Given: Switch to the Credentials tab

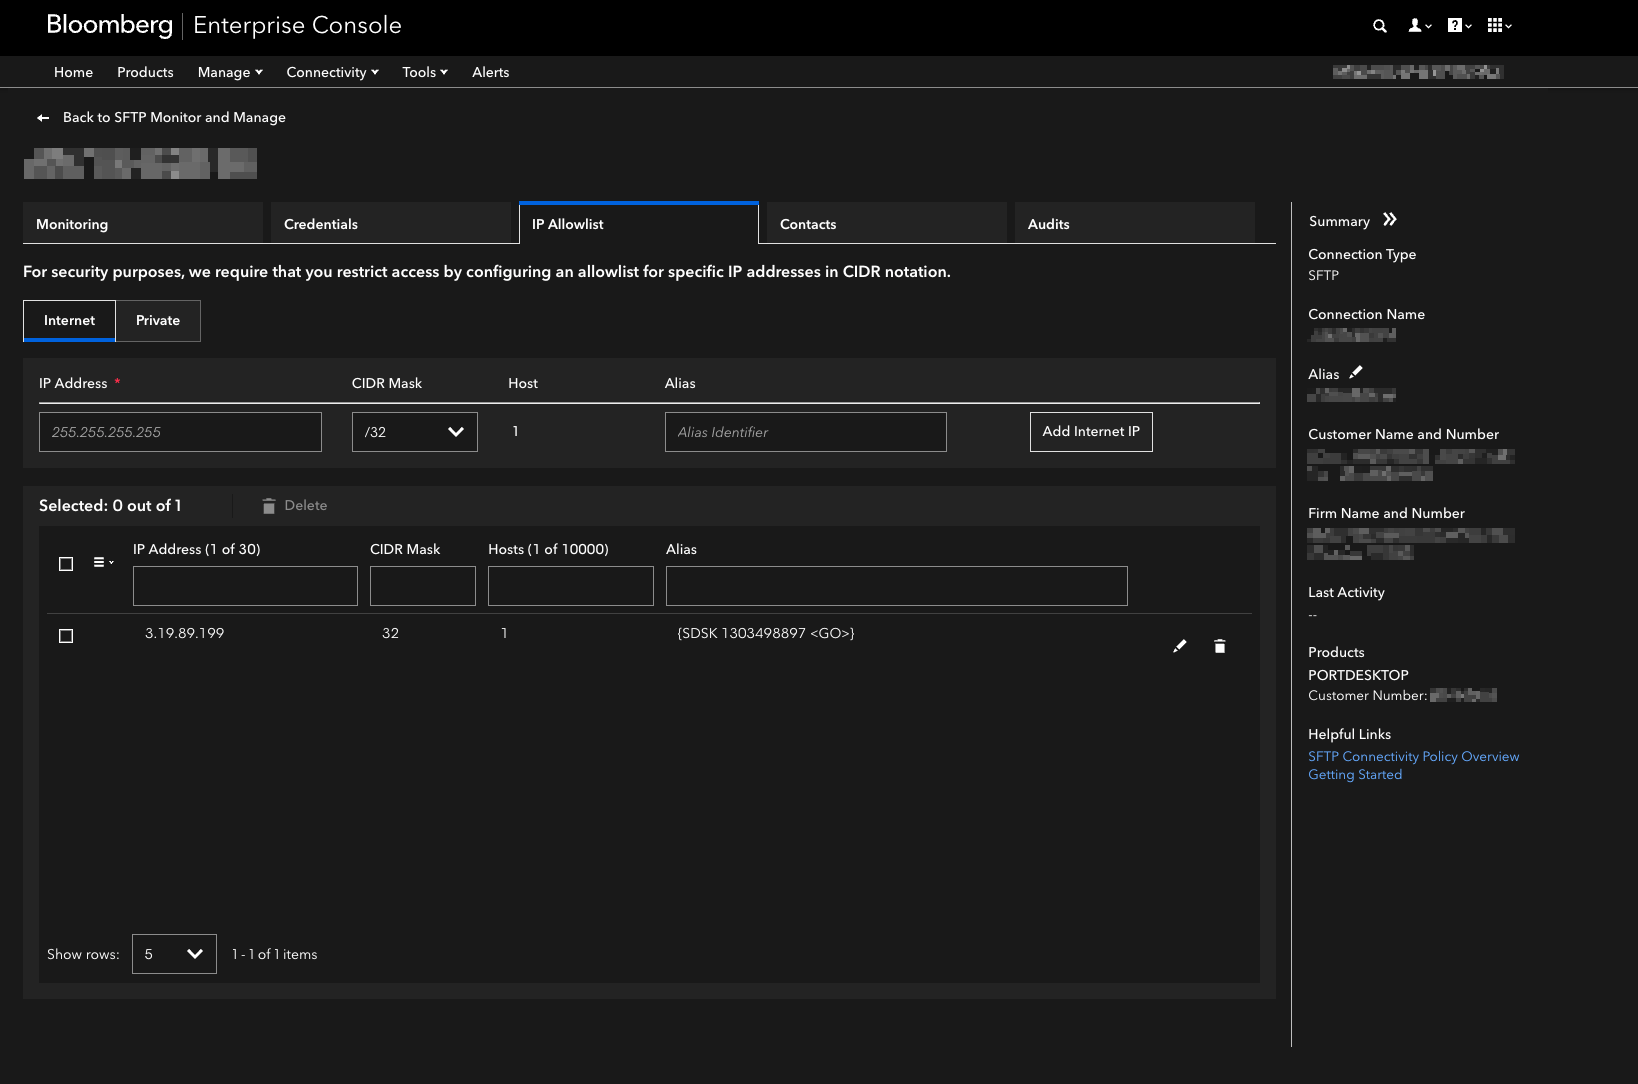Looking at the screenshot, I should [x=391, y=223].
